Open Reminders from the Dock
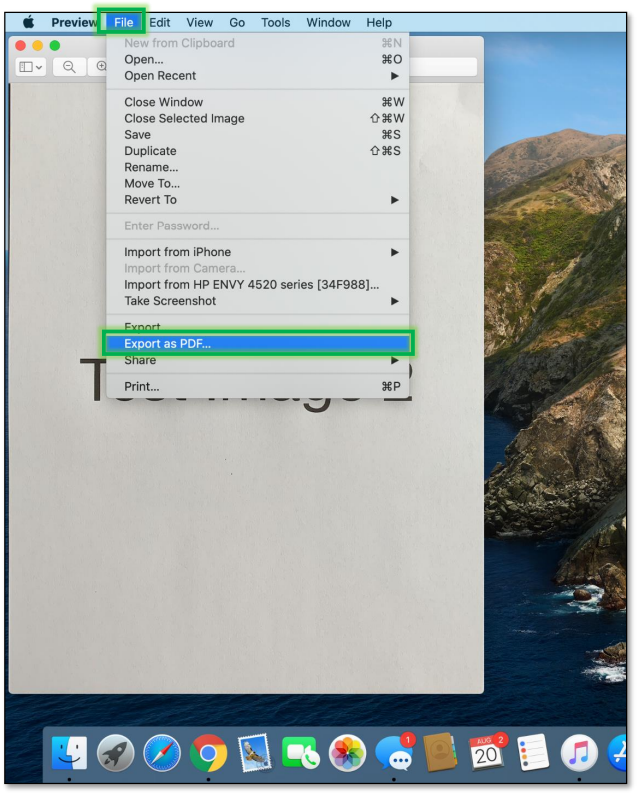637x793 pixels. [x=533, y=753]
